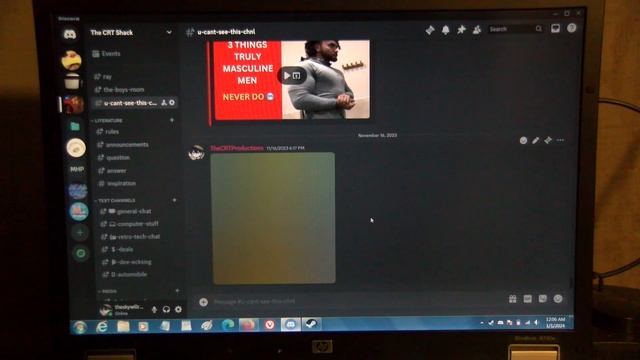
Task: Open the question channel
Action: point(114,158)
